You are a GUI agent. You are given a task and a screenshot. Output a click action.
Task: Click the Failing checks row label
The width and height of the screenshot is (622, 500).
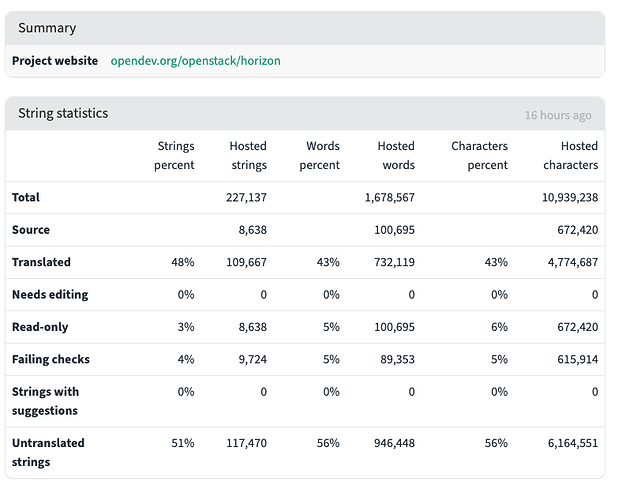point(51,359)
